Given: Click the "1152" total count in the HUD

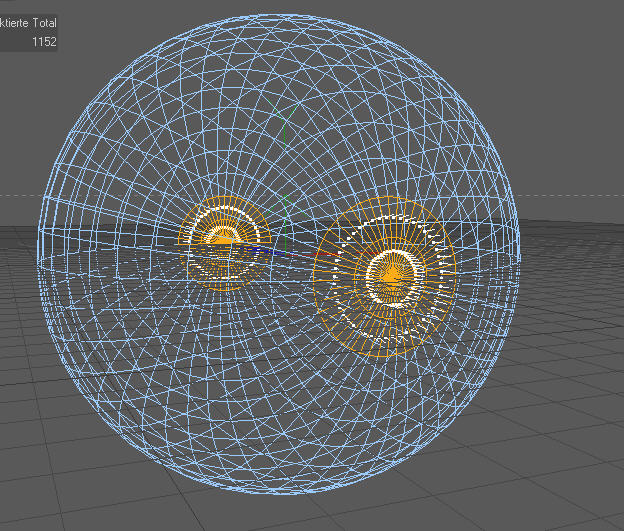Looking at the screenshot, I should pos(44,42).
